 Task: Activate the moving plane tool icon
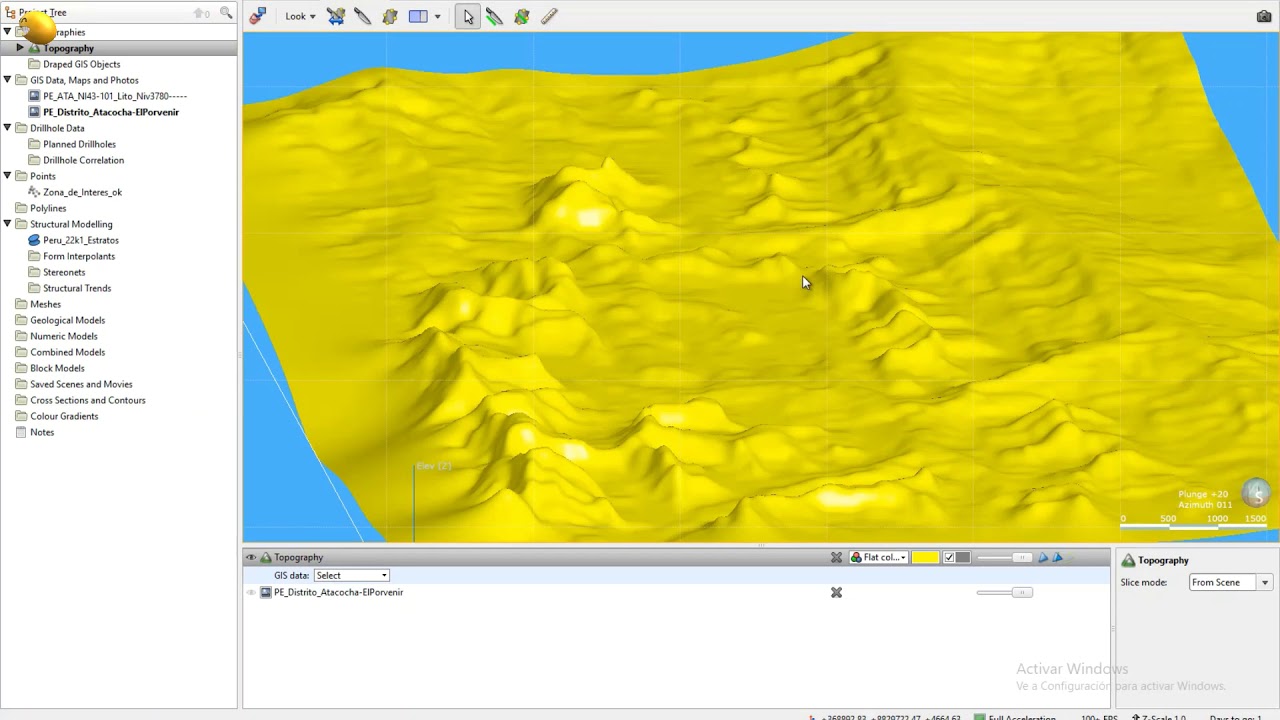pos(336,16)
